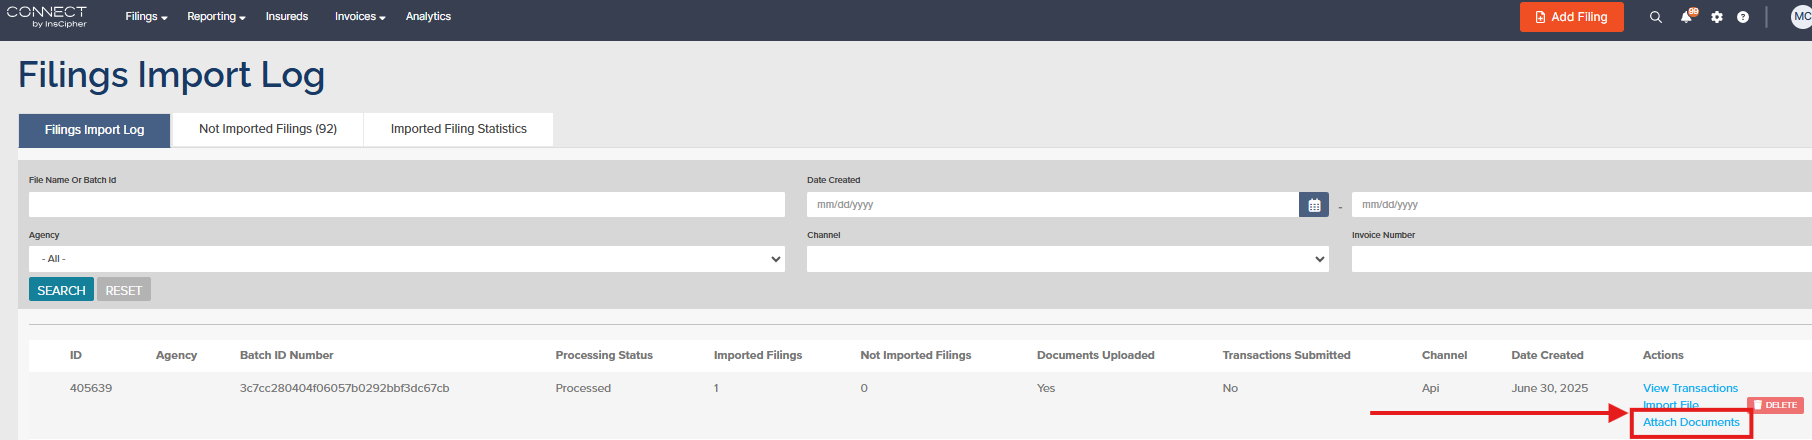The height and width of the screenshot is (440, 1812).
Task: Switch to Filings Import Log tab
Action: [x=94, y=130]
